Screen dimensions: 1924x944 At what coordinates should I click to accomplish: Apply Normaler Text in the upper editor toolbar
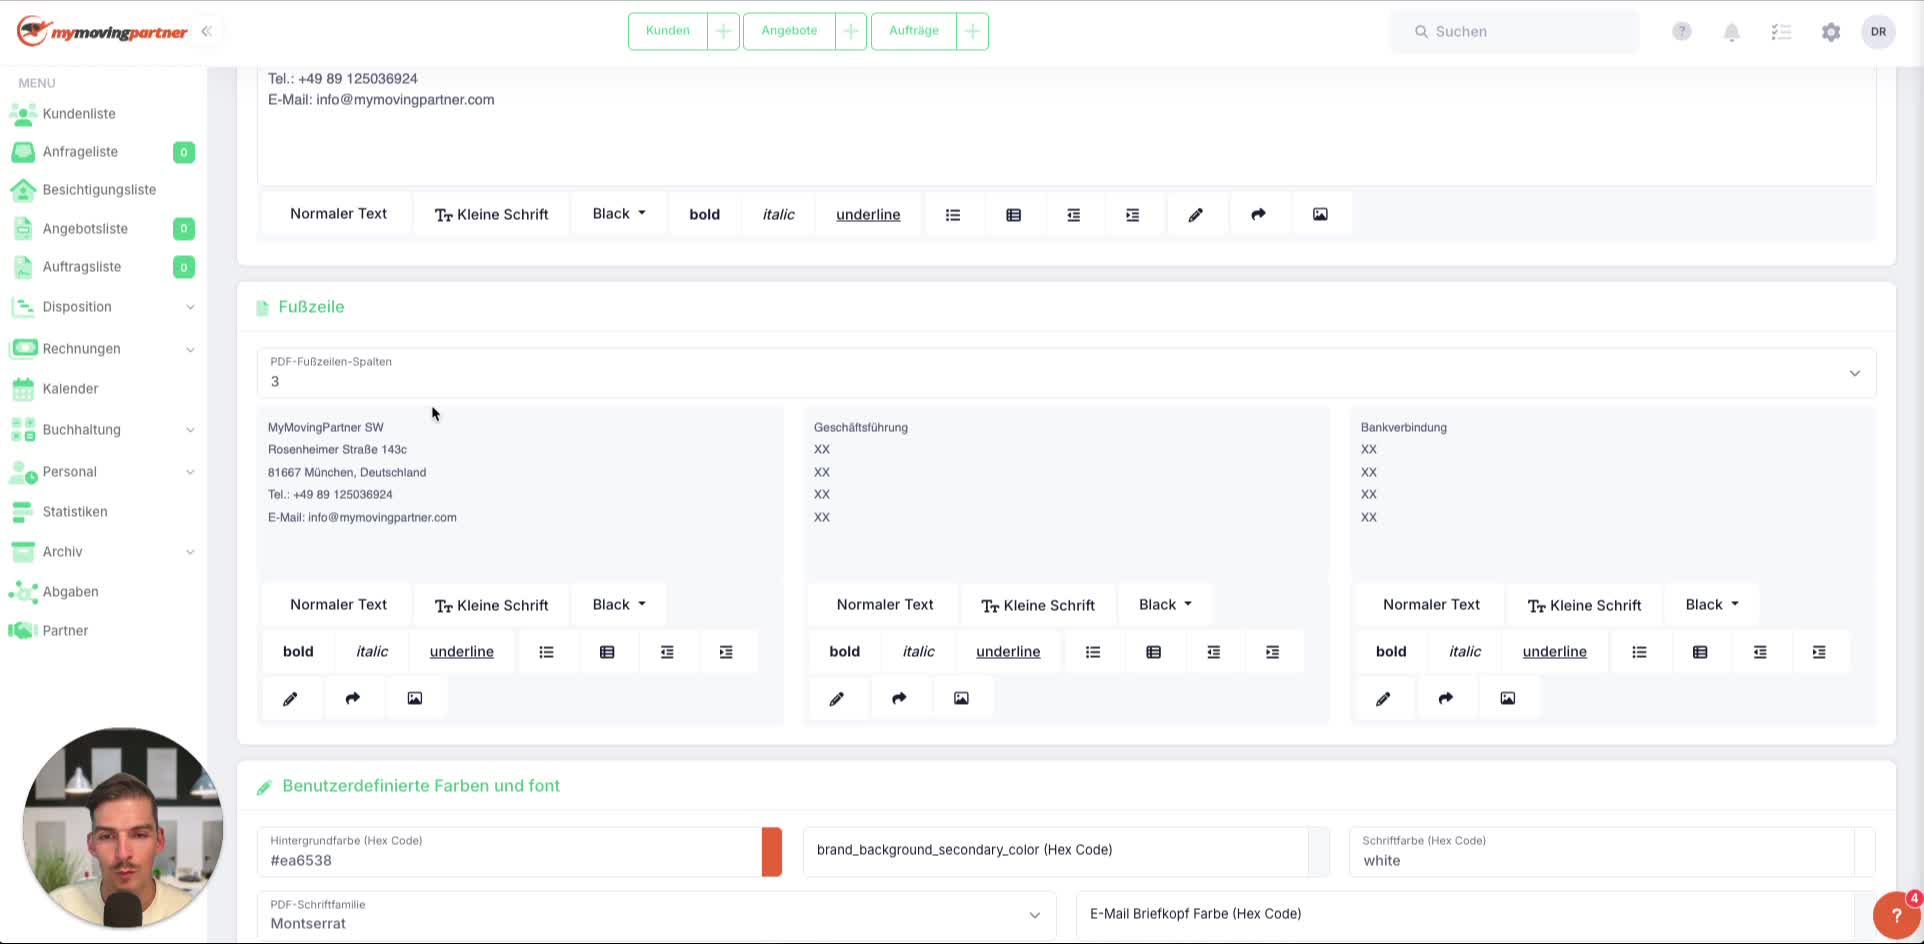click(x=338, y=214)
